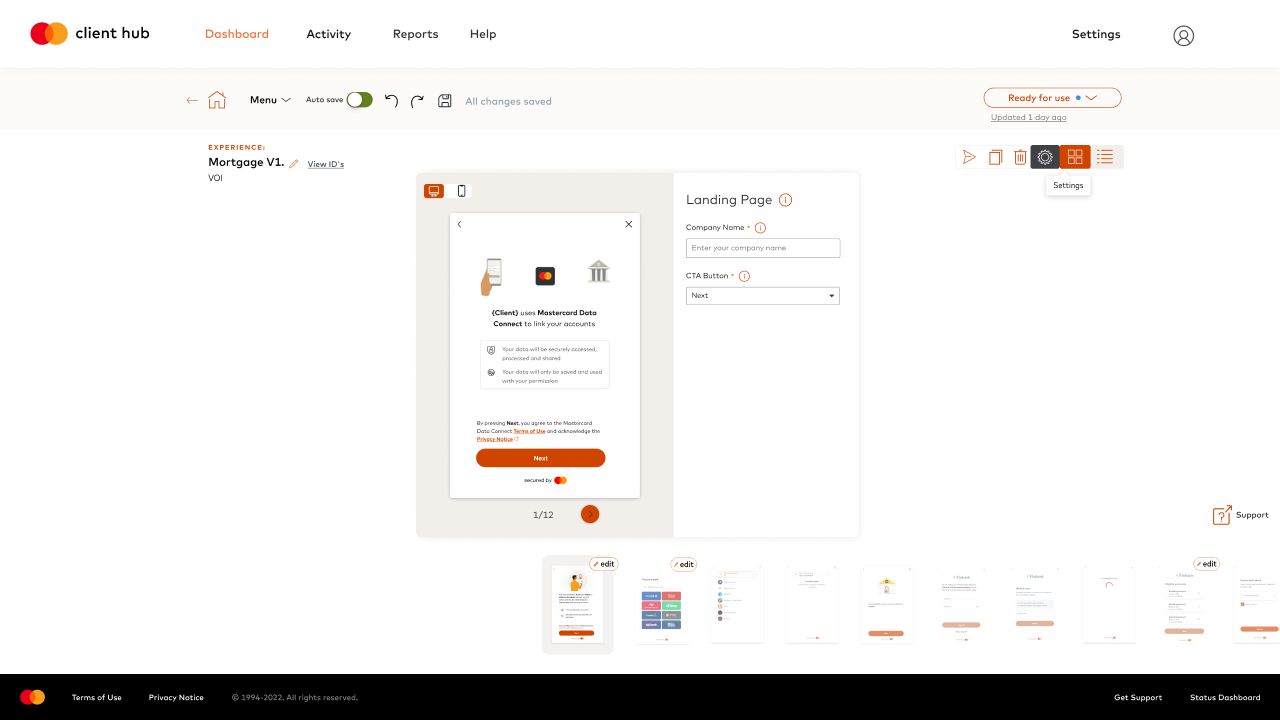Go to next page with orange arrow
This screenshot has width=1280, height=720.
[x=590, y=514]
